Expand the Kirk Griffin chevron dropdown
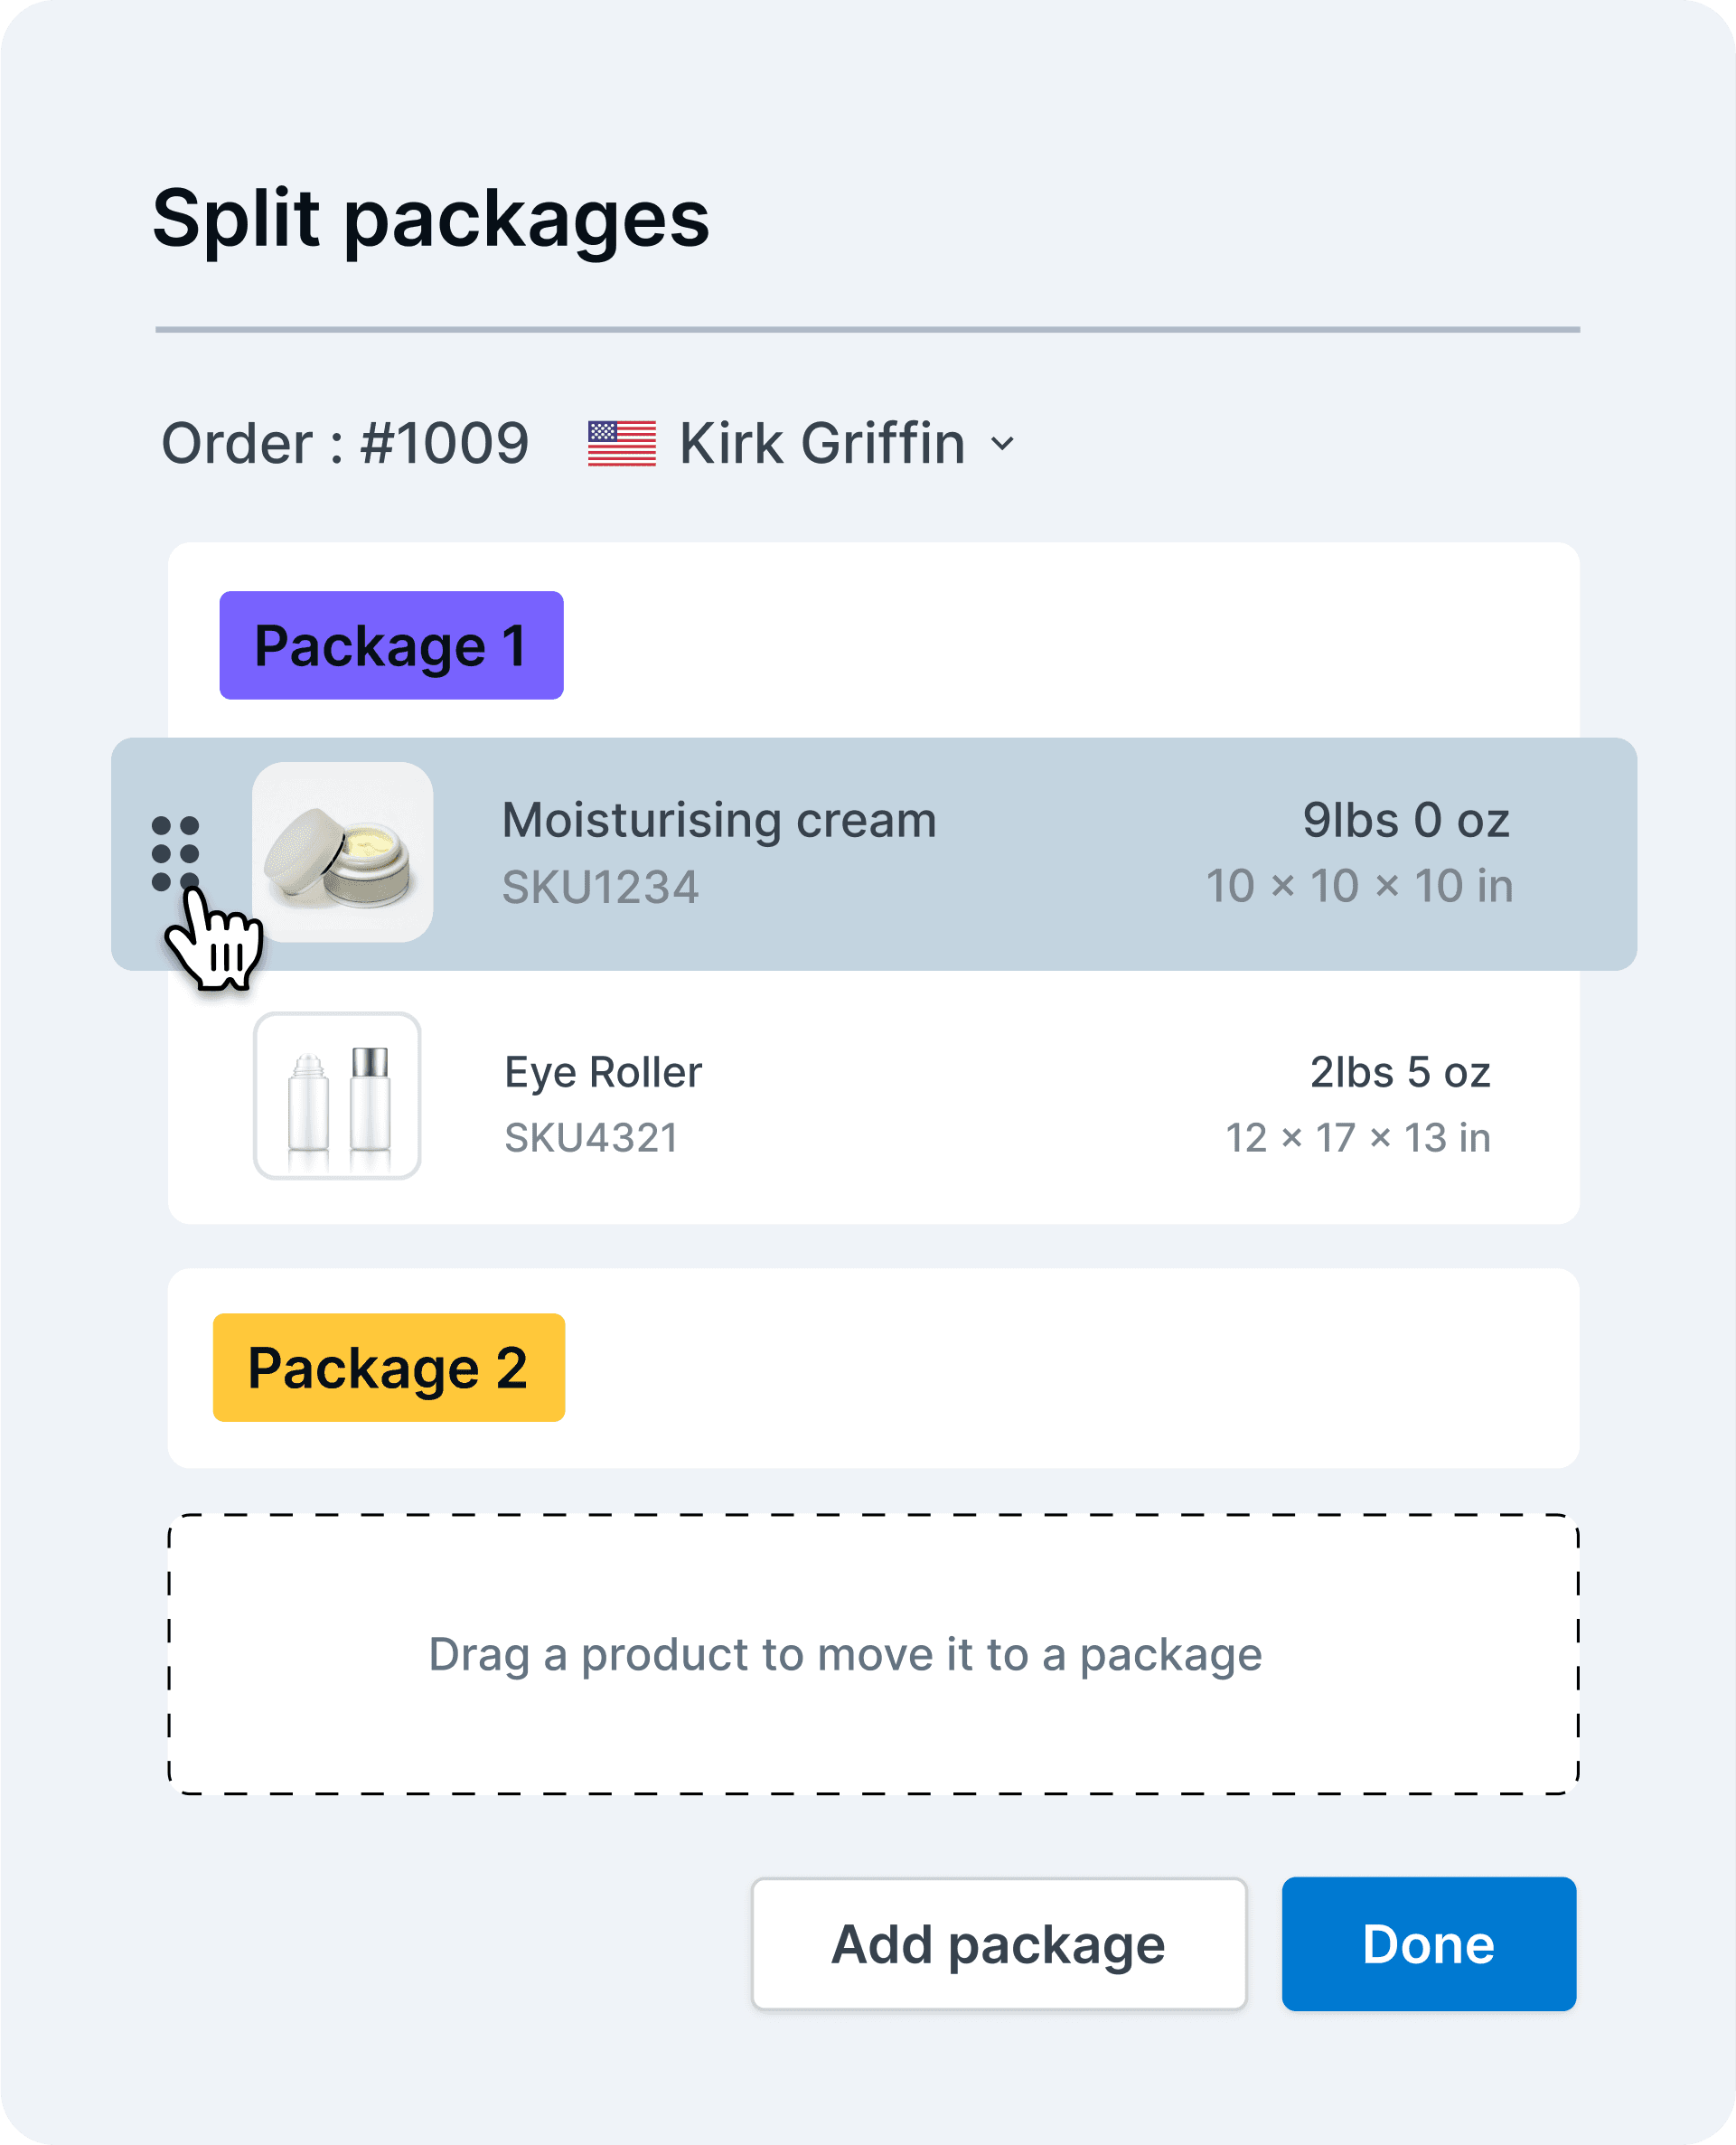This screenshot has height=2145, width=1736. tap(1002, 444)
